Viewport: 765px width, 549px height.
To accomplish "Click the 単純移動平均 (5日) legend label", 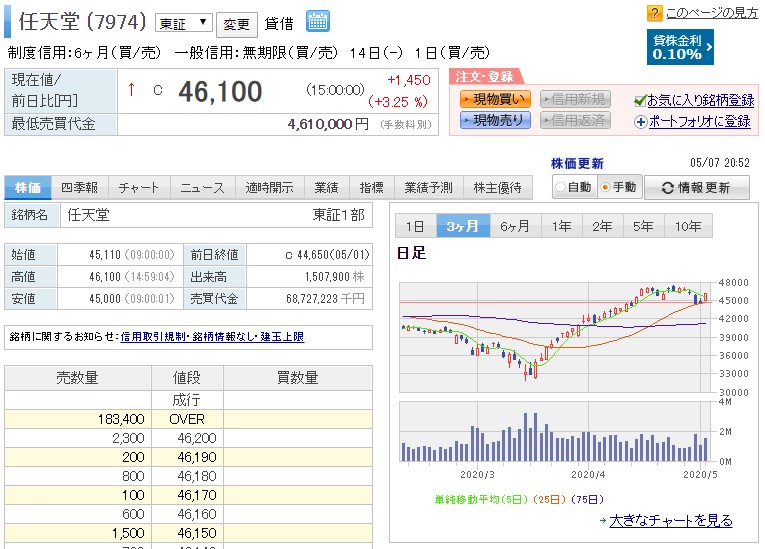I will (482, 499).
